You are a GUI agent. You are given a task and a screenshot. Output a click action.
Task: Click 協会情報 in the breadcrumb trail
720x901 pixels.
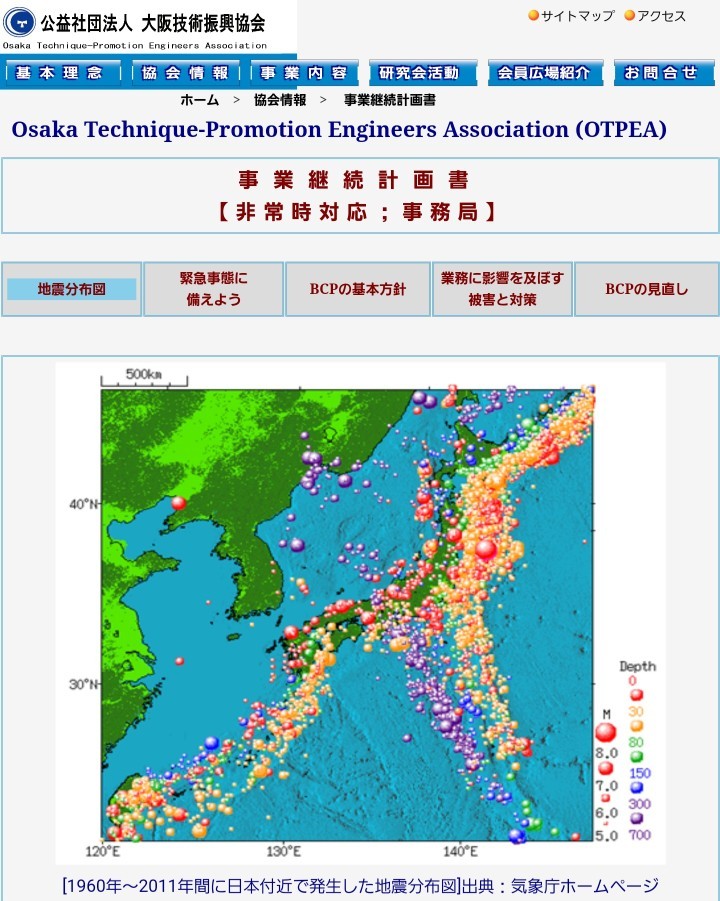coord(280,100)
